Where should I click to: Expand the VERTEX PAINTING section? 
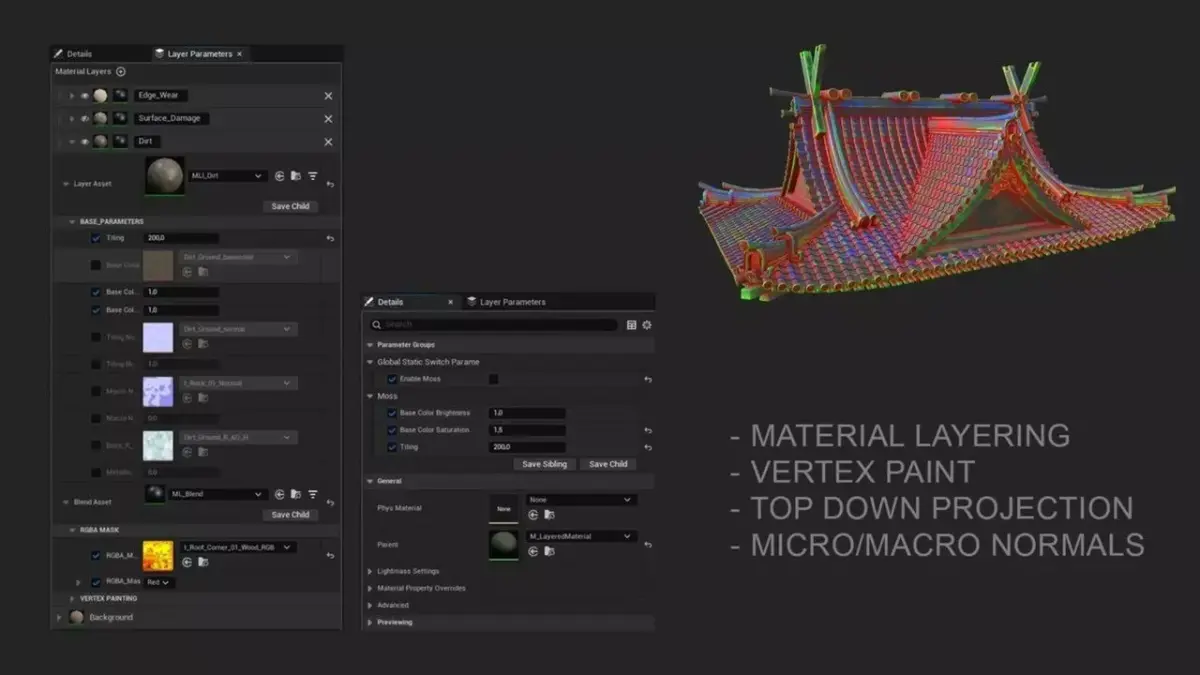tap(72, 598)
